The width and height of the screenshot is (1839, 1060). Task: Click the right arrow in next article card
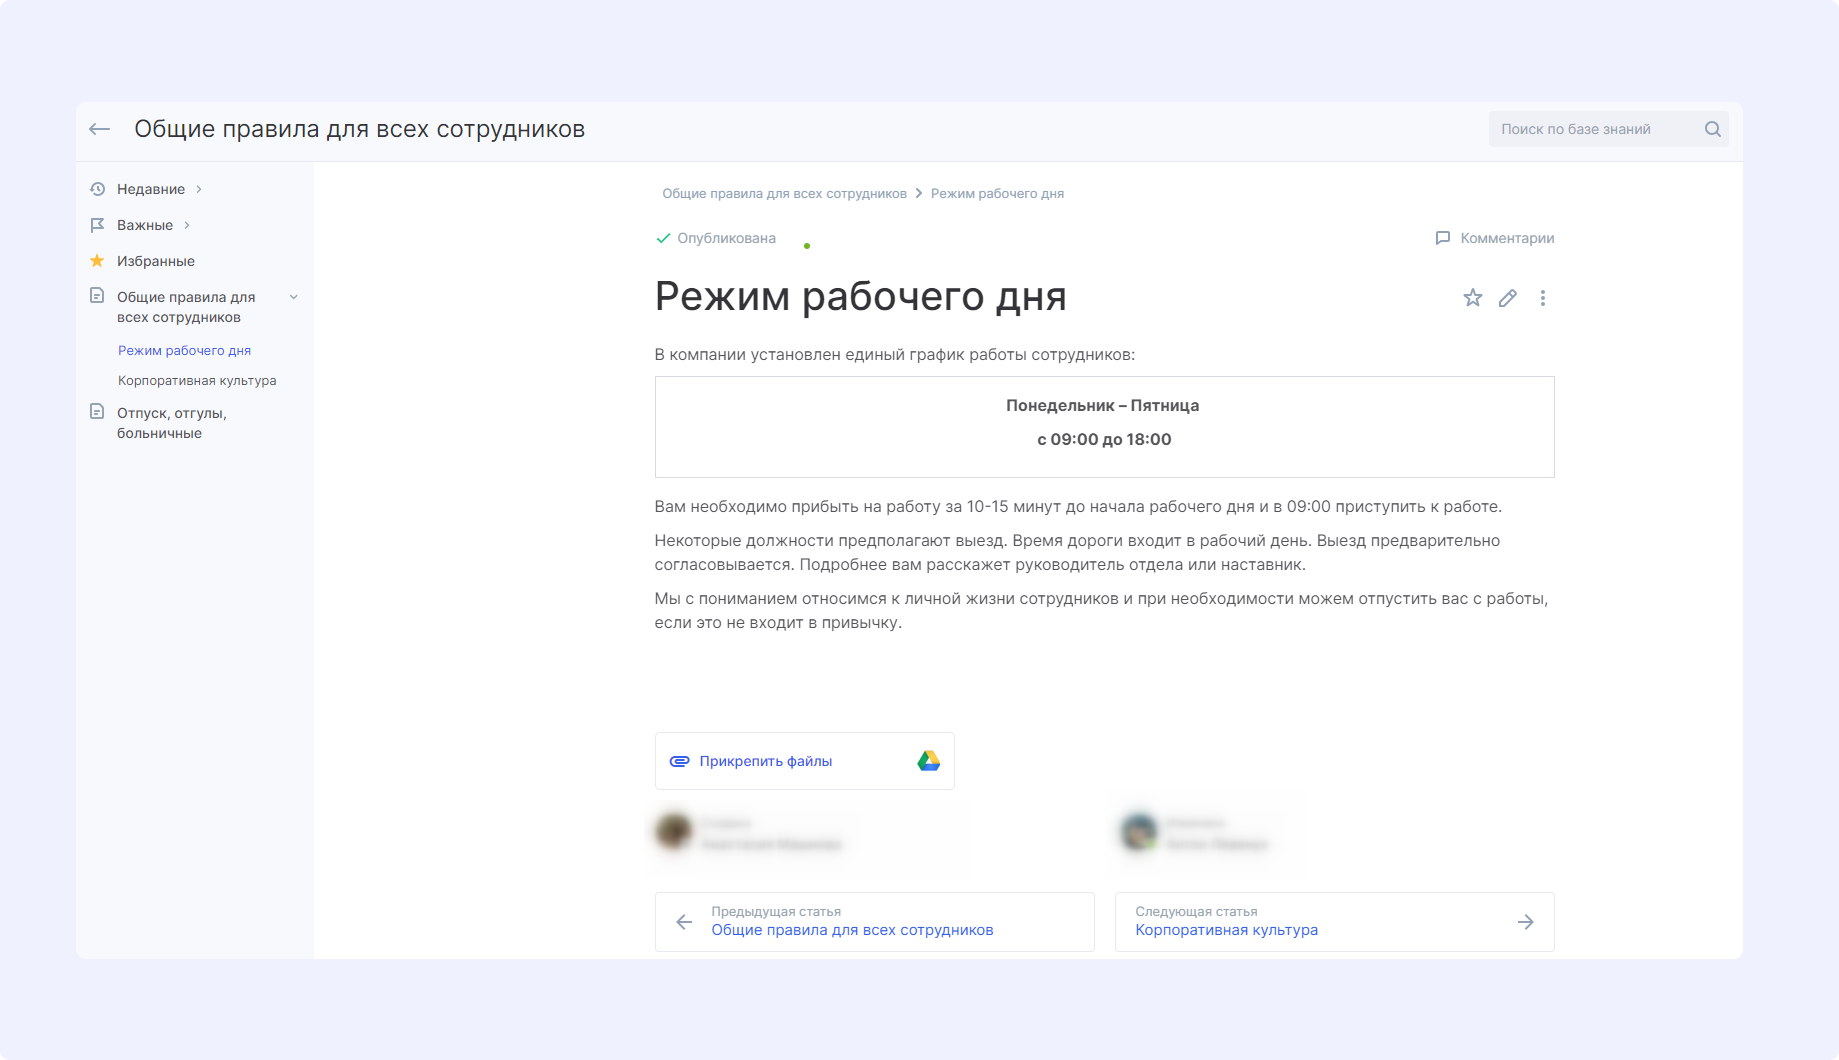[1525, 922]
